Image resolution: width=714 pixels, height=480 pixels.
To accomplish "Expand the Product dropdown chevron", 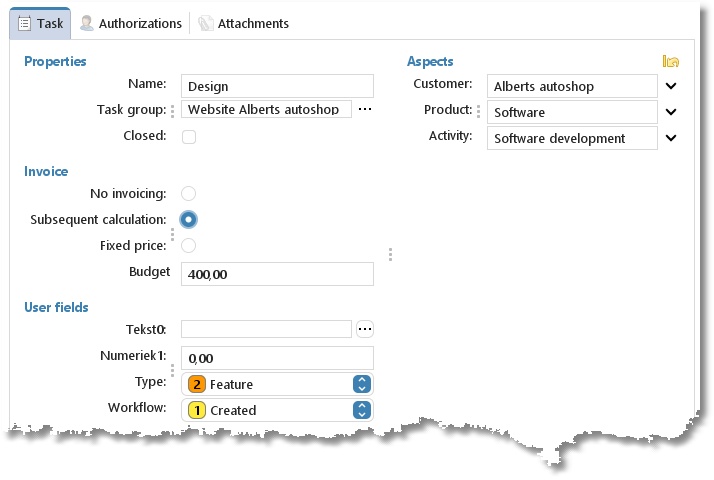I will click(671, 112).
